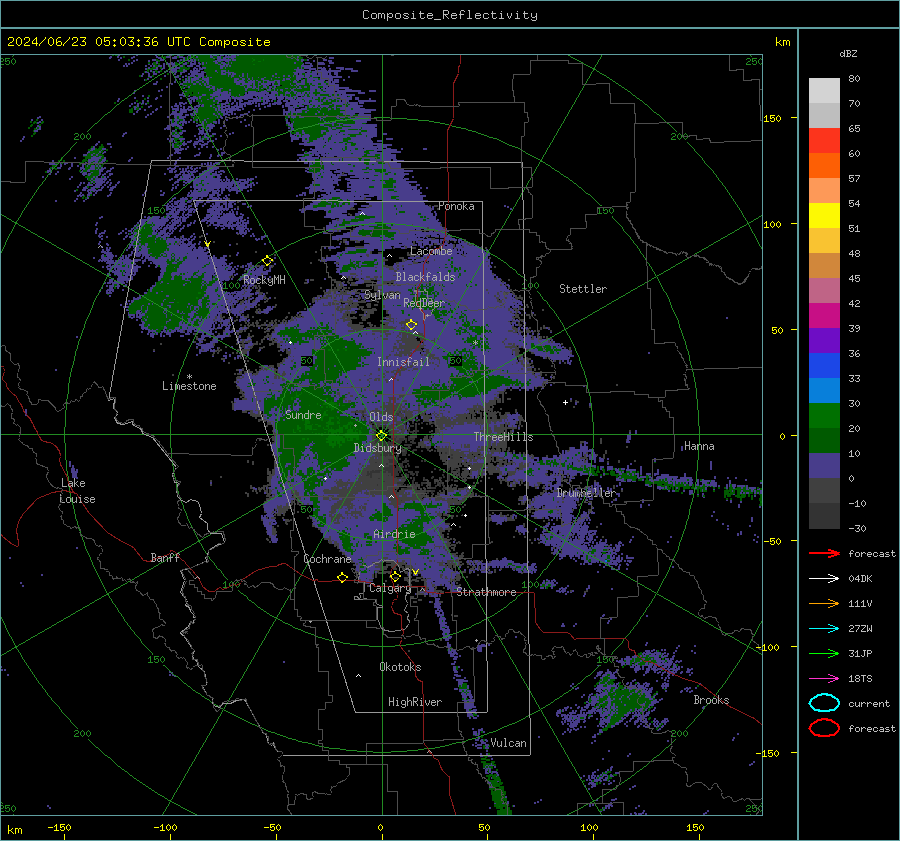
Task: Click the yellow diamond marker at Didsbury radar center
Action: (x=381, y=436)
